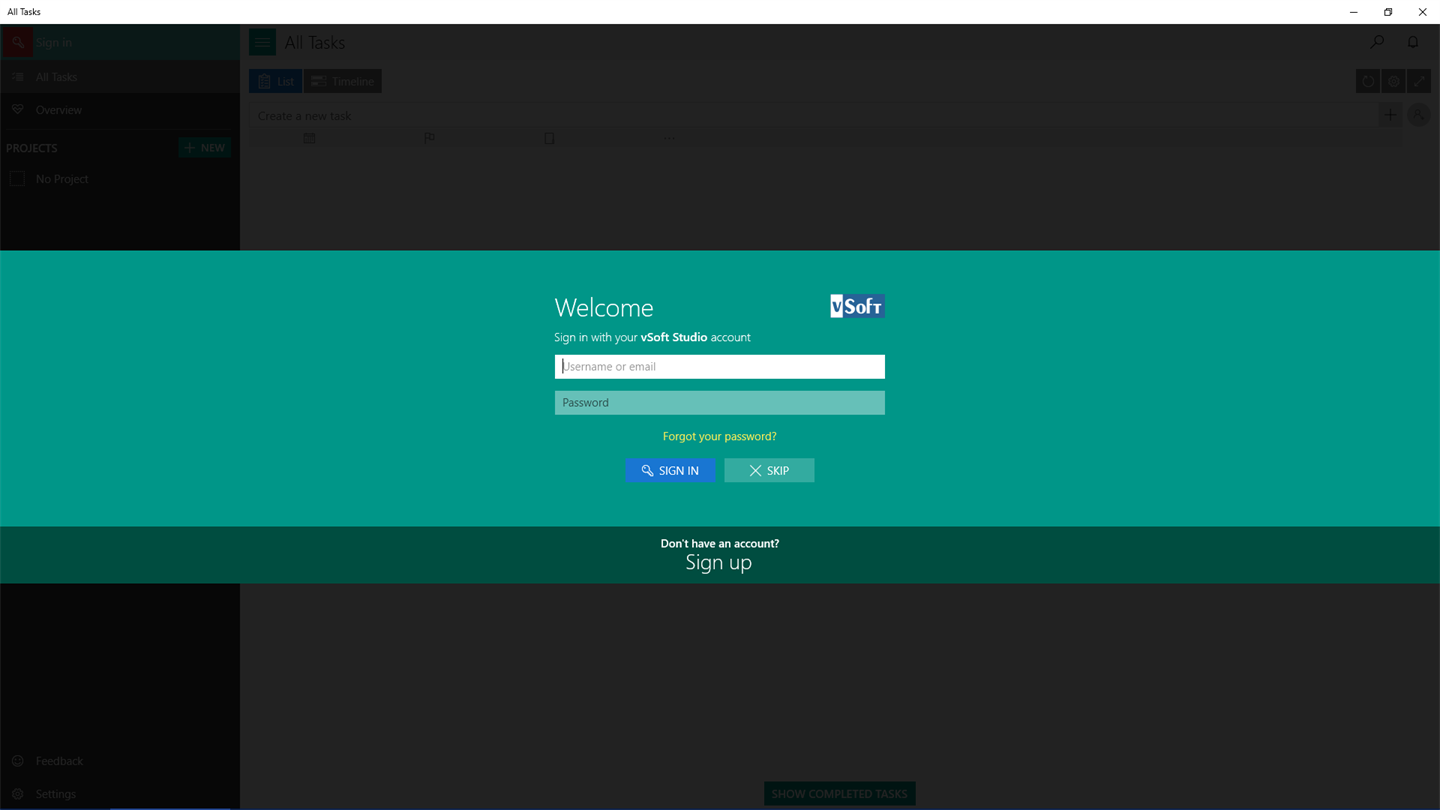Screen dimensions: 1440x810
Task: Click the refresh tasks icon
Action: pyautogui.click(x=1368, y=81)
